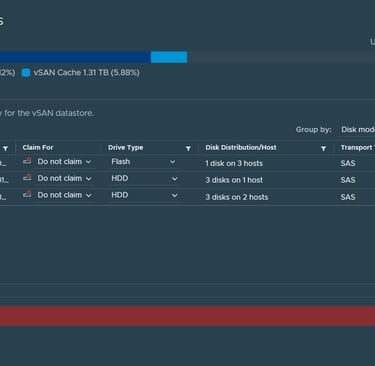Open the Drive Type column filter icon
Screen dimensions: 375x366
188,148
